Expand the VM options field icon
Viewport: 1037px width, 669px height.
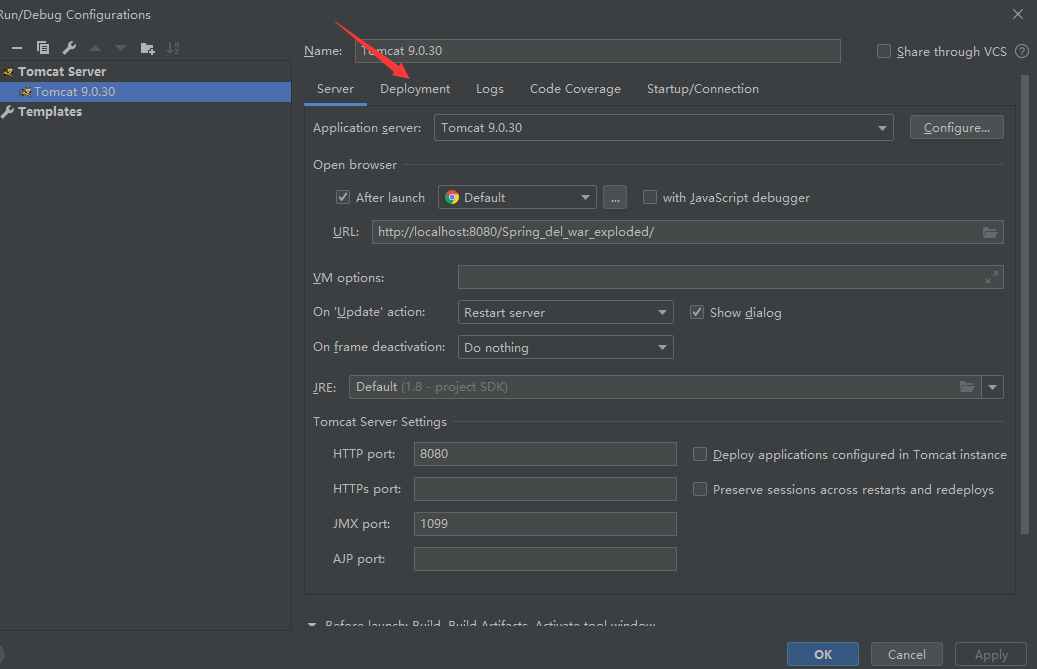tap(991, 278)
